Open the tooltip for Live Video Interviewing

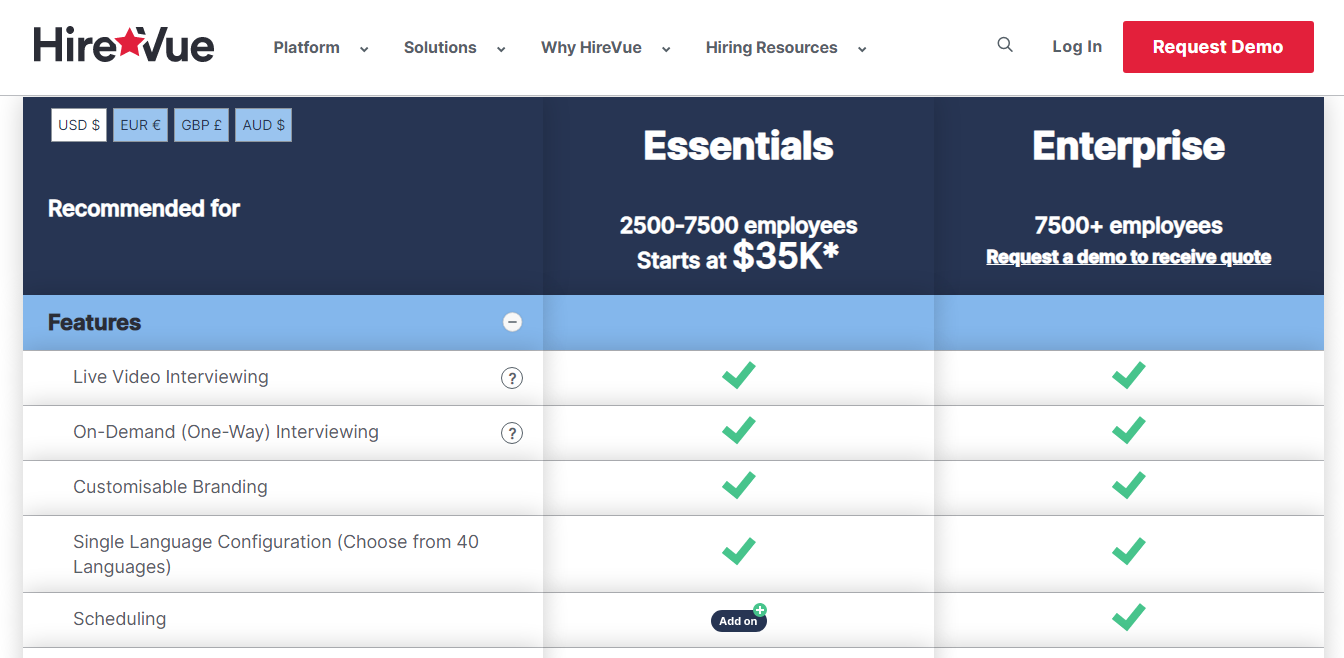511,378
